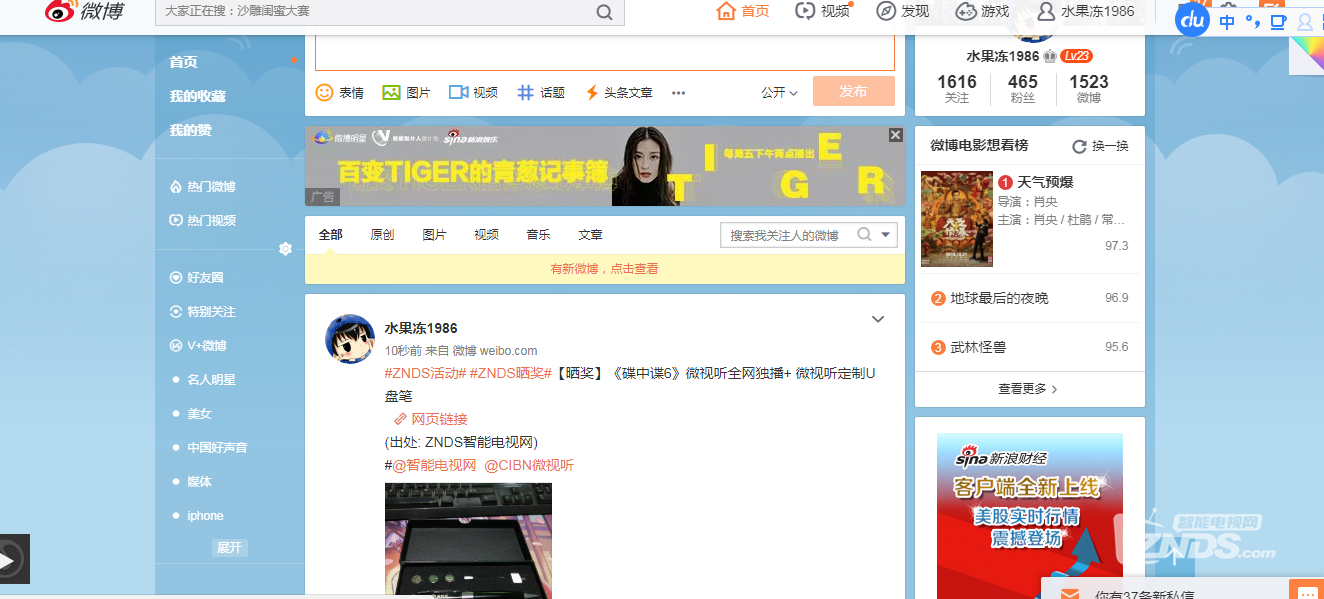Select the 全部 feed tab
This screenshot has width=1324, height=599.
tap(330, 235)
